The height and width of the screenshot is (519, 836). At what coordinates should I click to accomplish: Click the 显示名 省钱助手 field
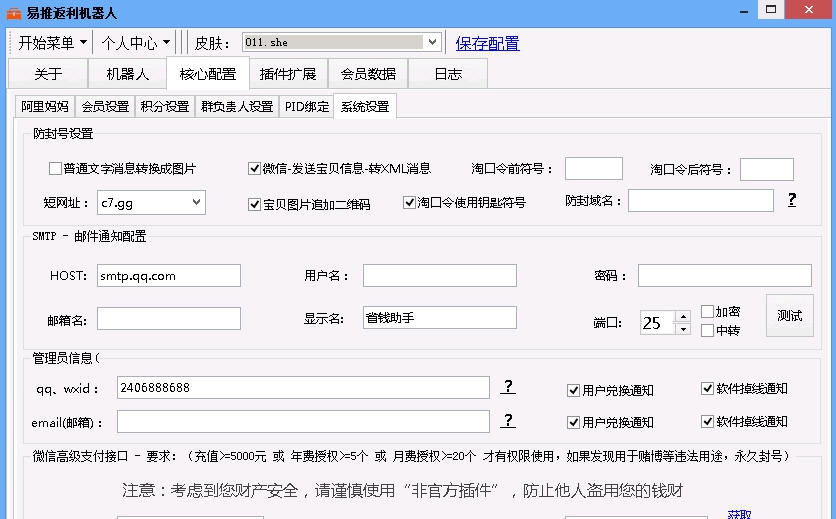(x=440, y=317)
